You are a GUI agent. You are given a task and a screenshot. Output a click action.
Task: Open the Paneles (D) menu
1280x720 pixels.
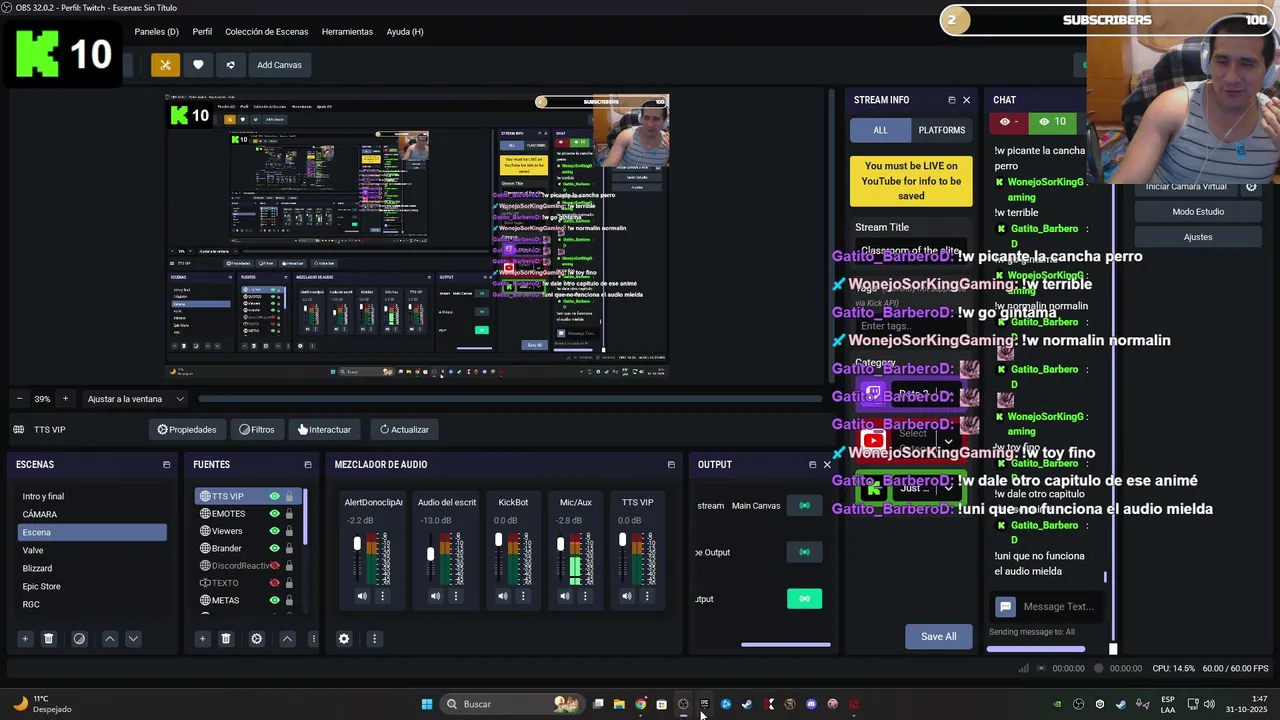(156, 32)
